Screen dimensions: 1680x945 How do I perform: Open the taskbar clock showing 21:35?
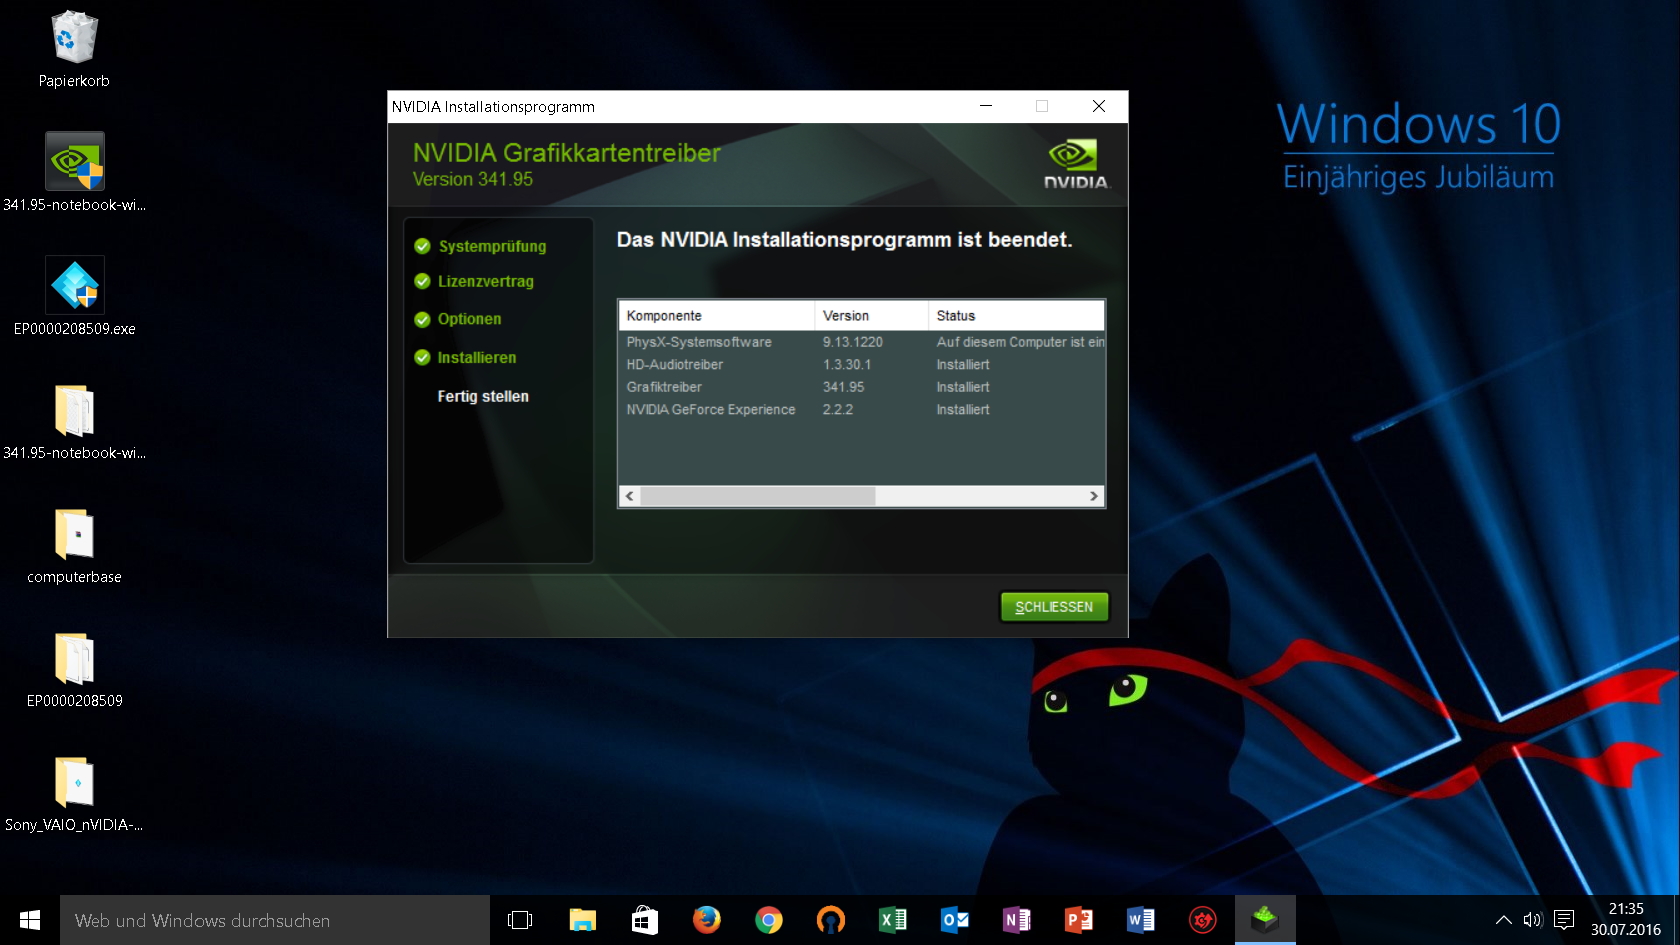coord(1626,920)
